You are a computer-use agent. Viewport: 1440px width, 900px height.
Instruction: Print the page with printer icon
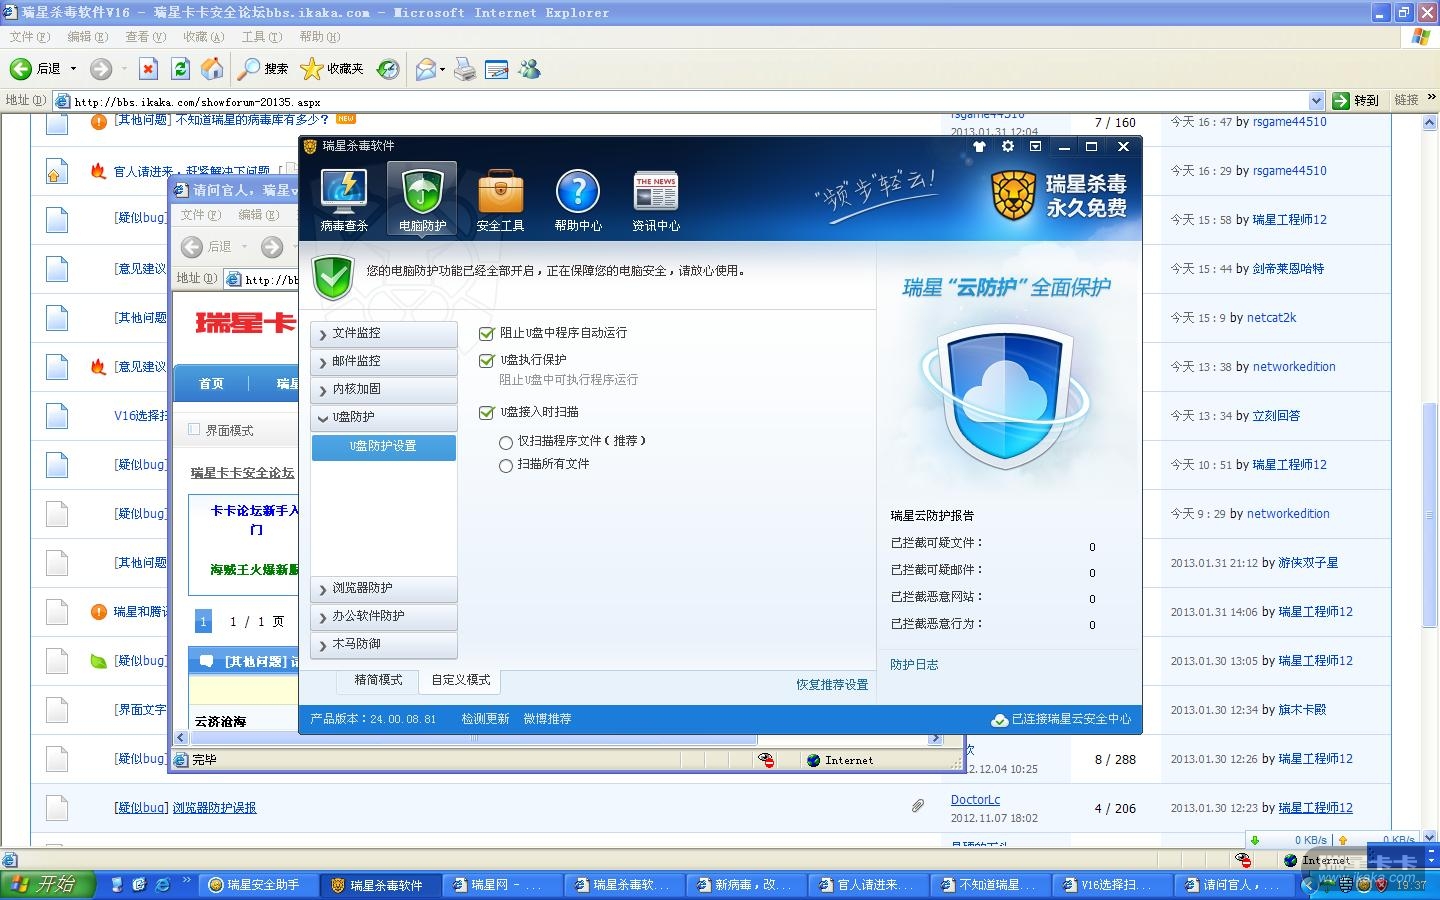point(465,69)
